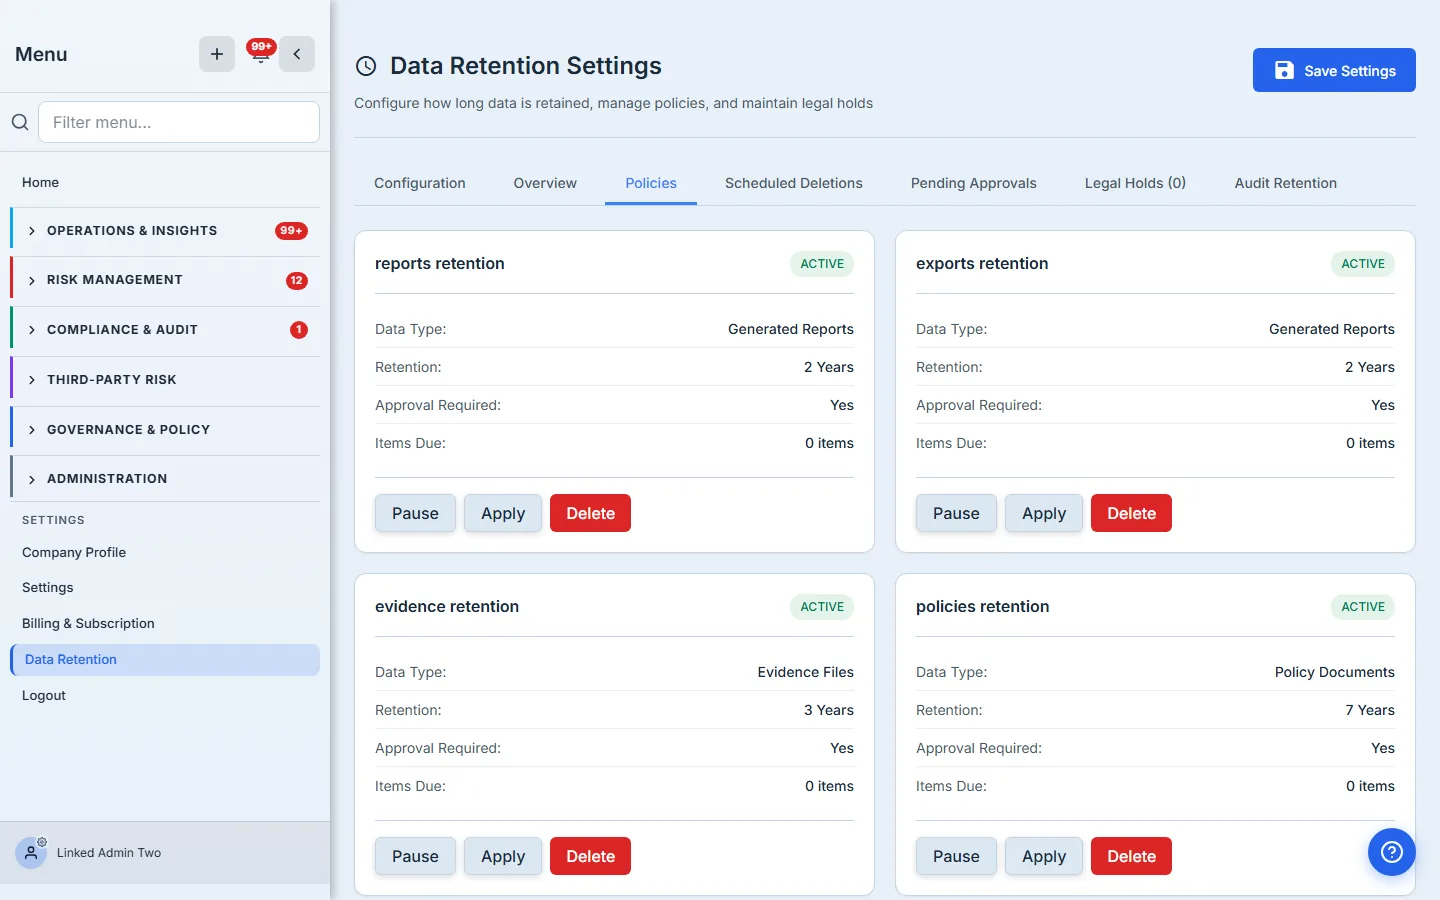This screenshot has width=1440, height=900.
Task: Click the 99+ badge on Operations & Insights
Action: tap(291, 231)
